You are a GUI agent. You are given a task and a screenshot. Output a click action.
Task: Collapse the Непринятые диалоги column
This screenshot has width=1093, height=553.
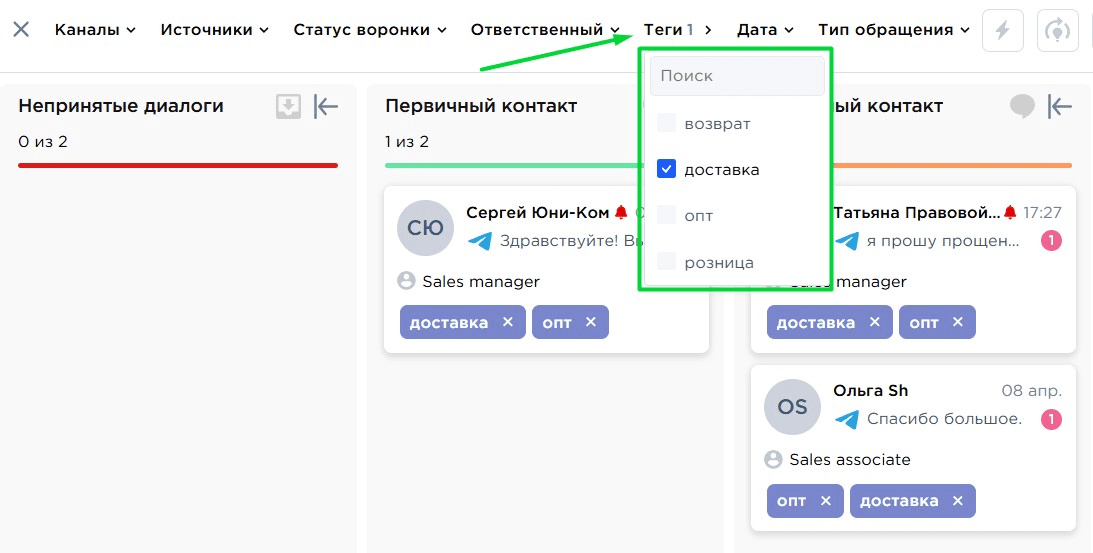pos(326,106)
